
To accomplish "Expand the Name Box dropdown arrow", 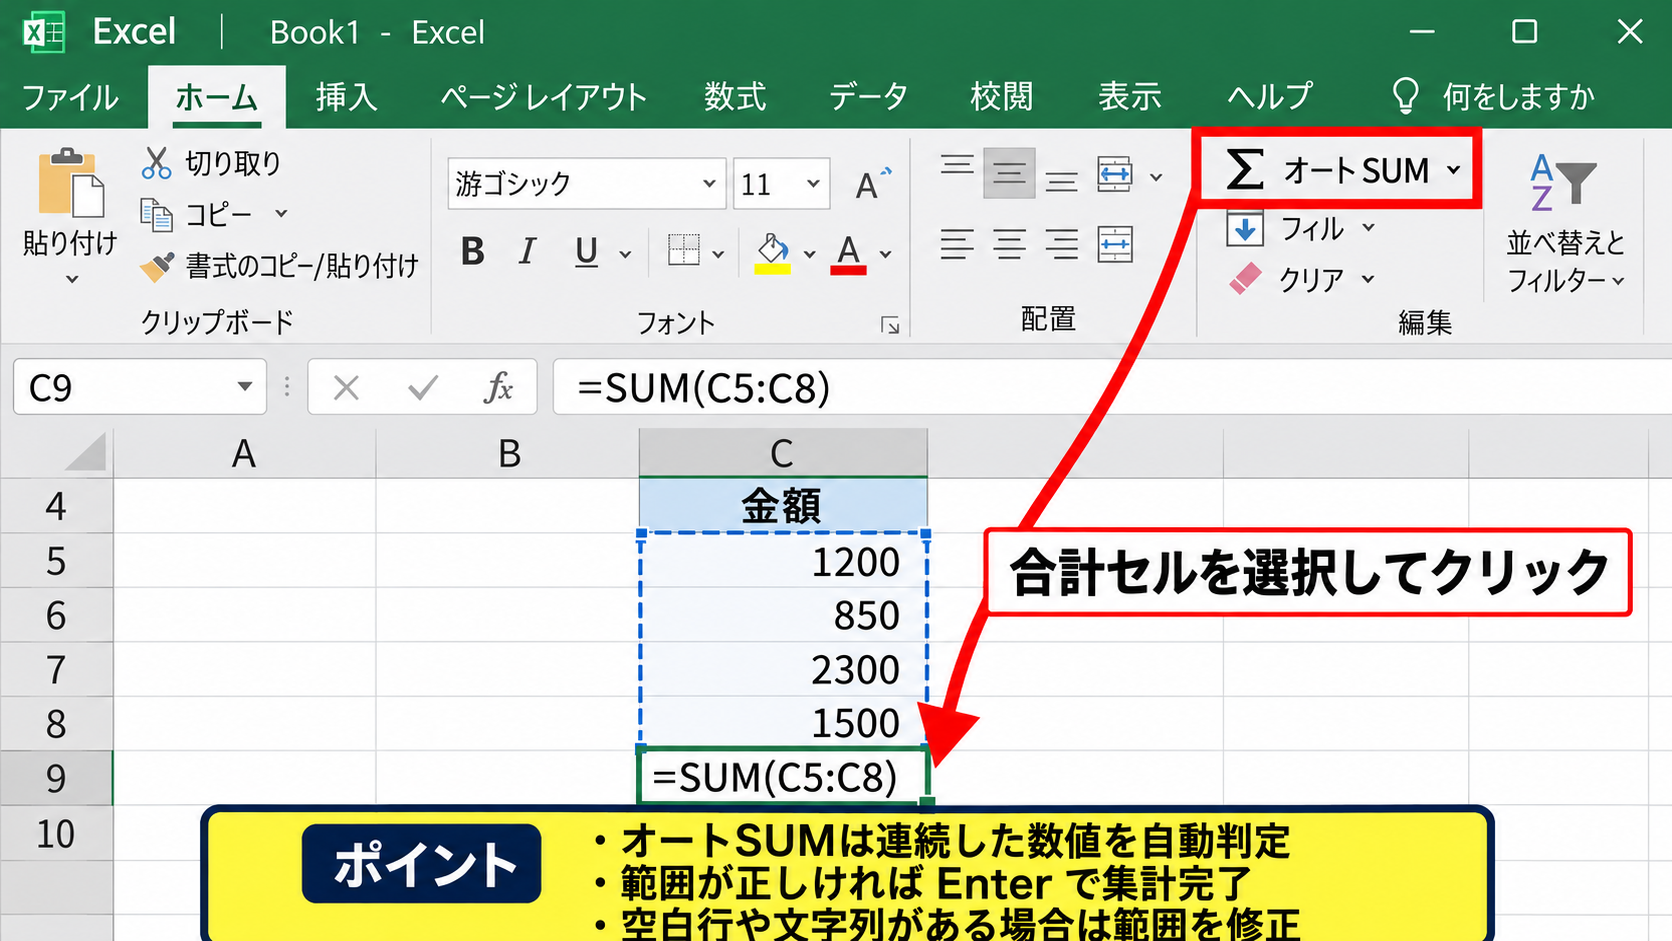I will tap(244, 386).
